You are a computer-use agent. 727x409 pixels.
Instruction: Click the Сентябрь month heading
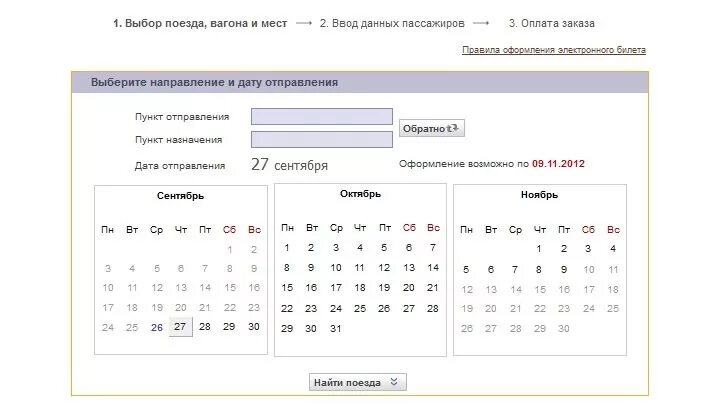180,196
